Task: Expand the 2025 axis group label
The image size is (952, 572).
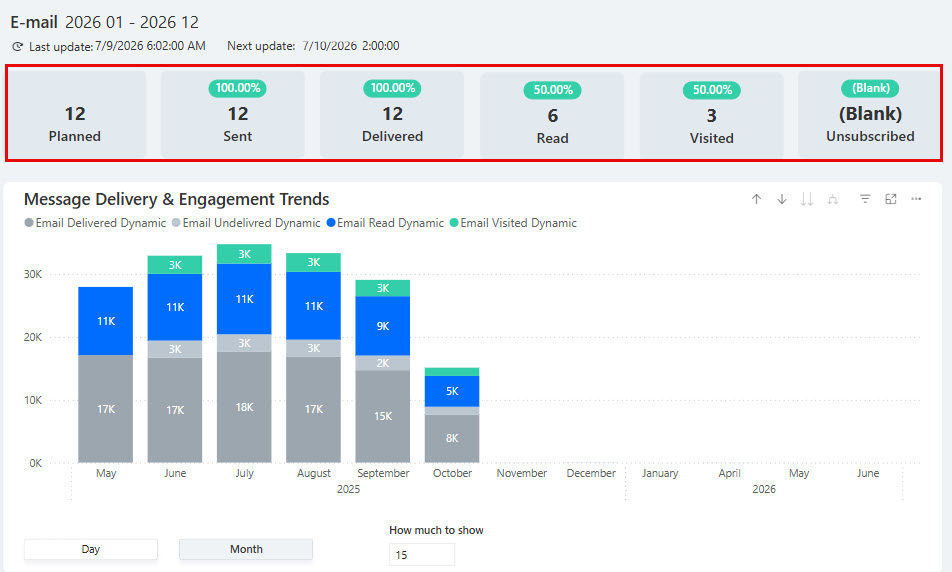Action: [x=348, y=489]
